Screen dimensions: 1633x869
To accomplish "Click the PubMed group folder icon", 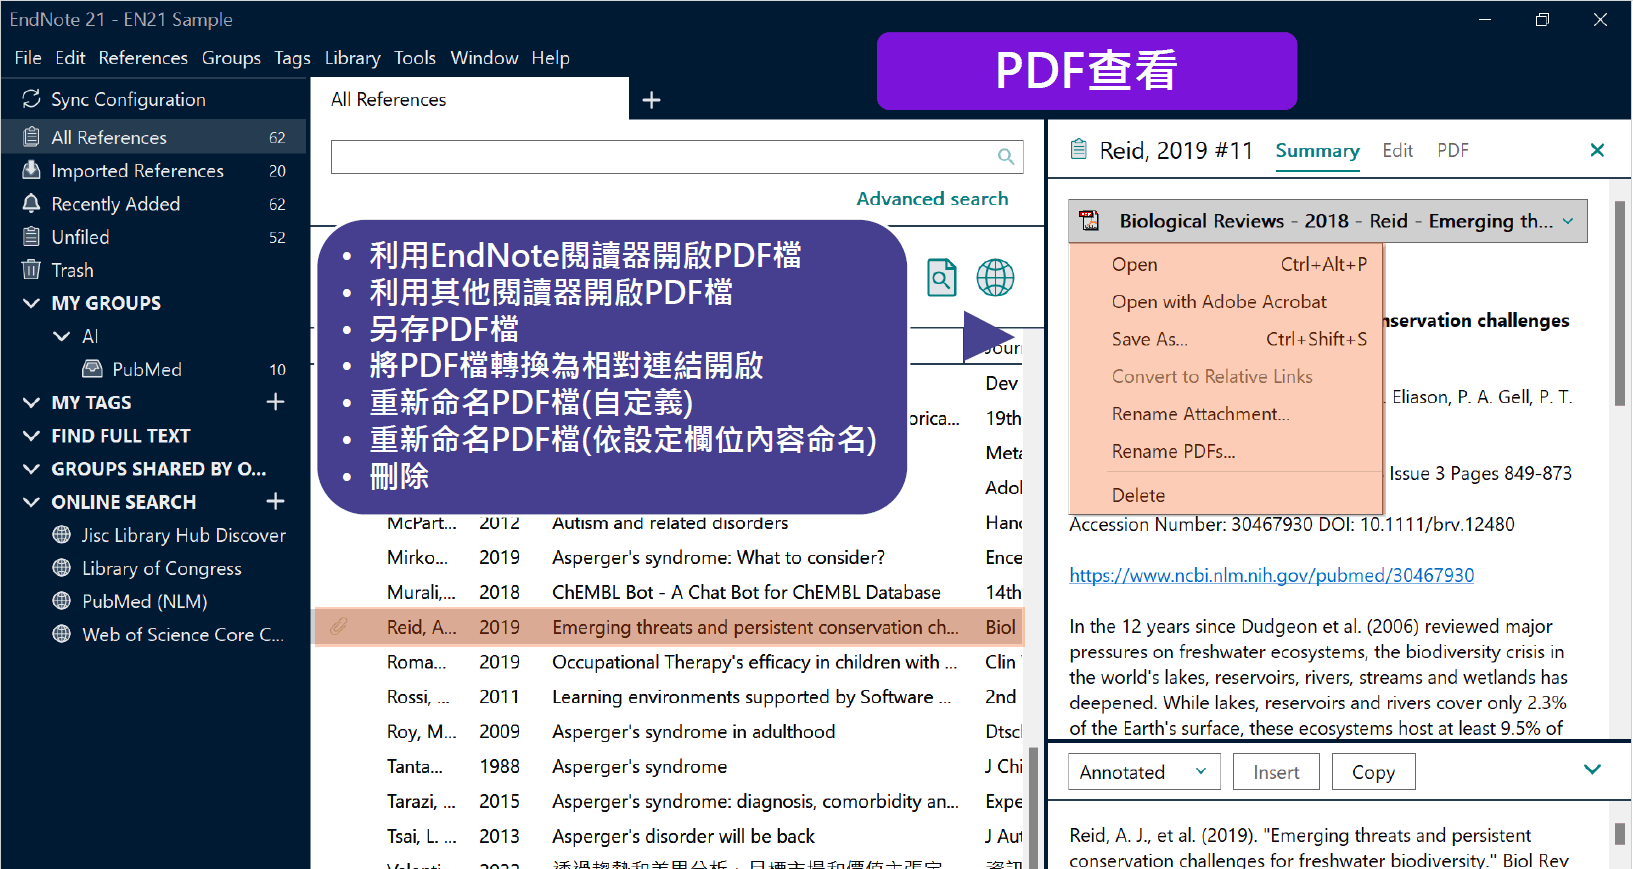I will point(92,369).
